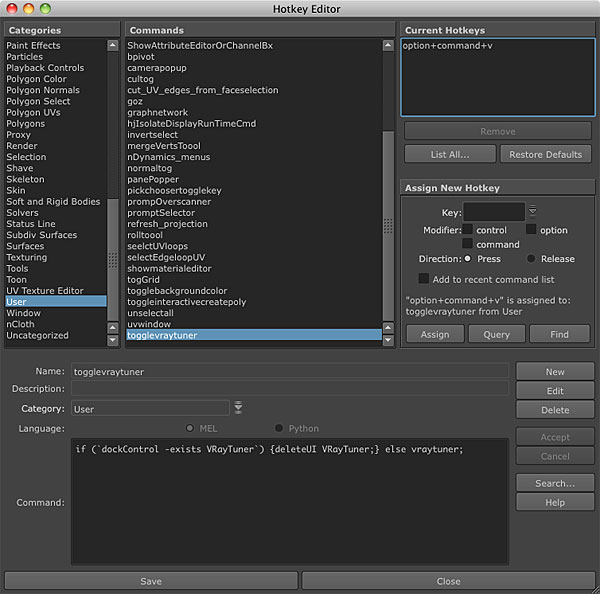Click the green zoom window button

click(x=45, y=8)
